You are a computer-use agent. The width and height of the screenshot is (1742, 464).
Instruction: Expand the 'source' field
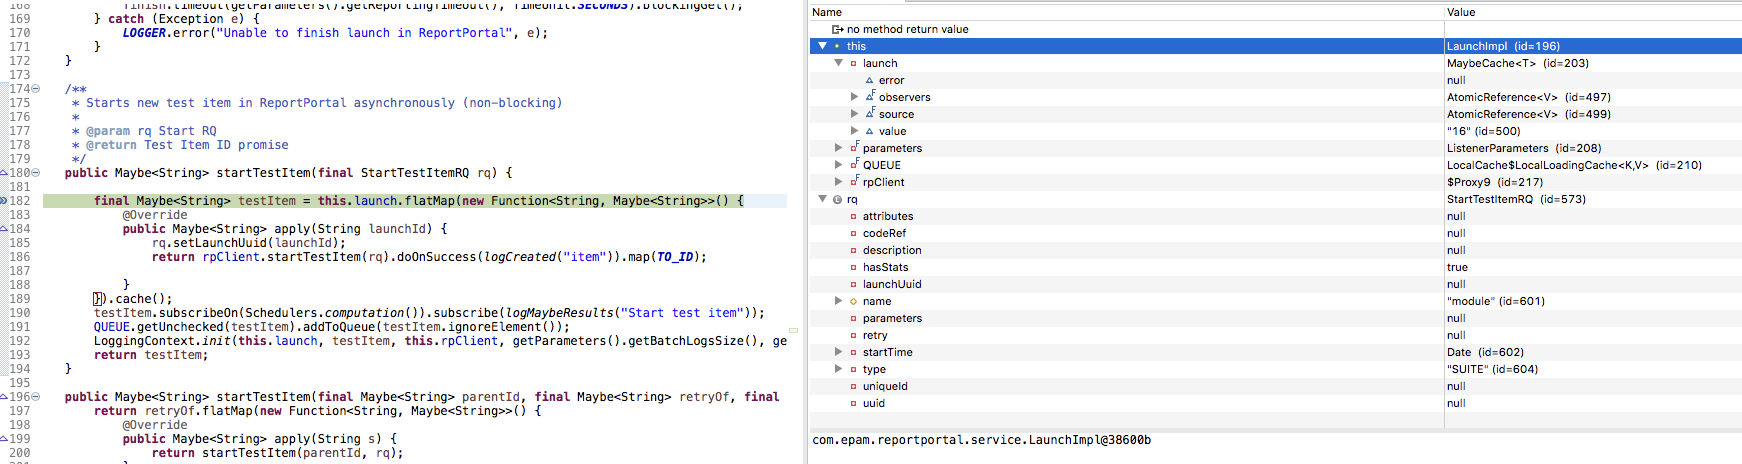tap(854, 114)
